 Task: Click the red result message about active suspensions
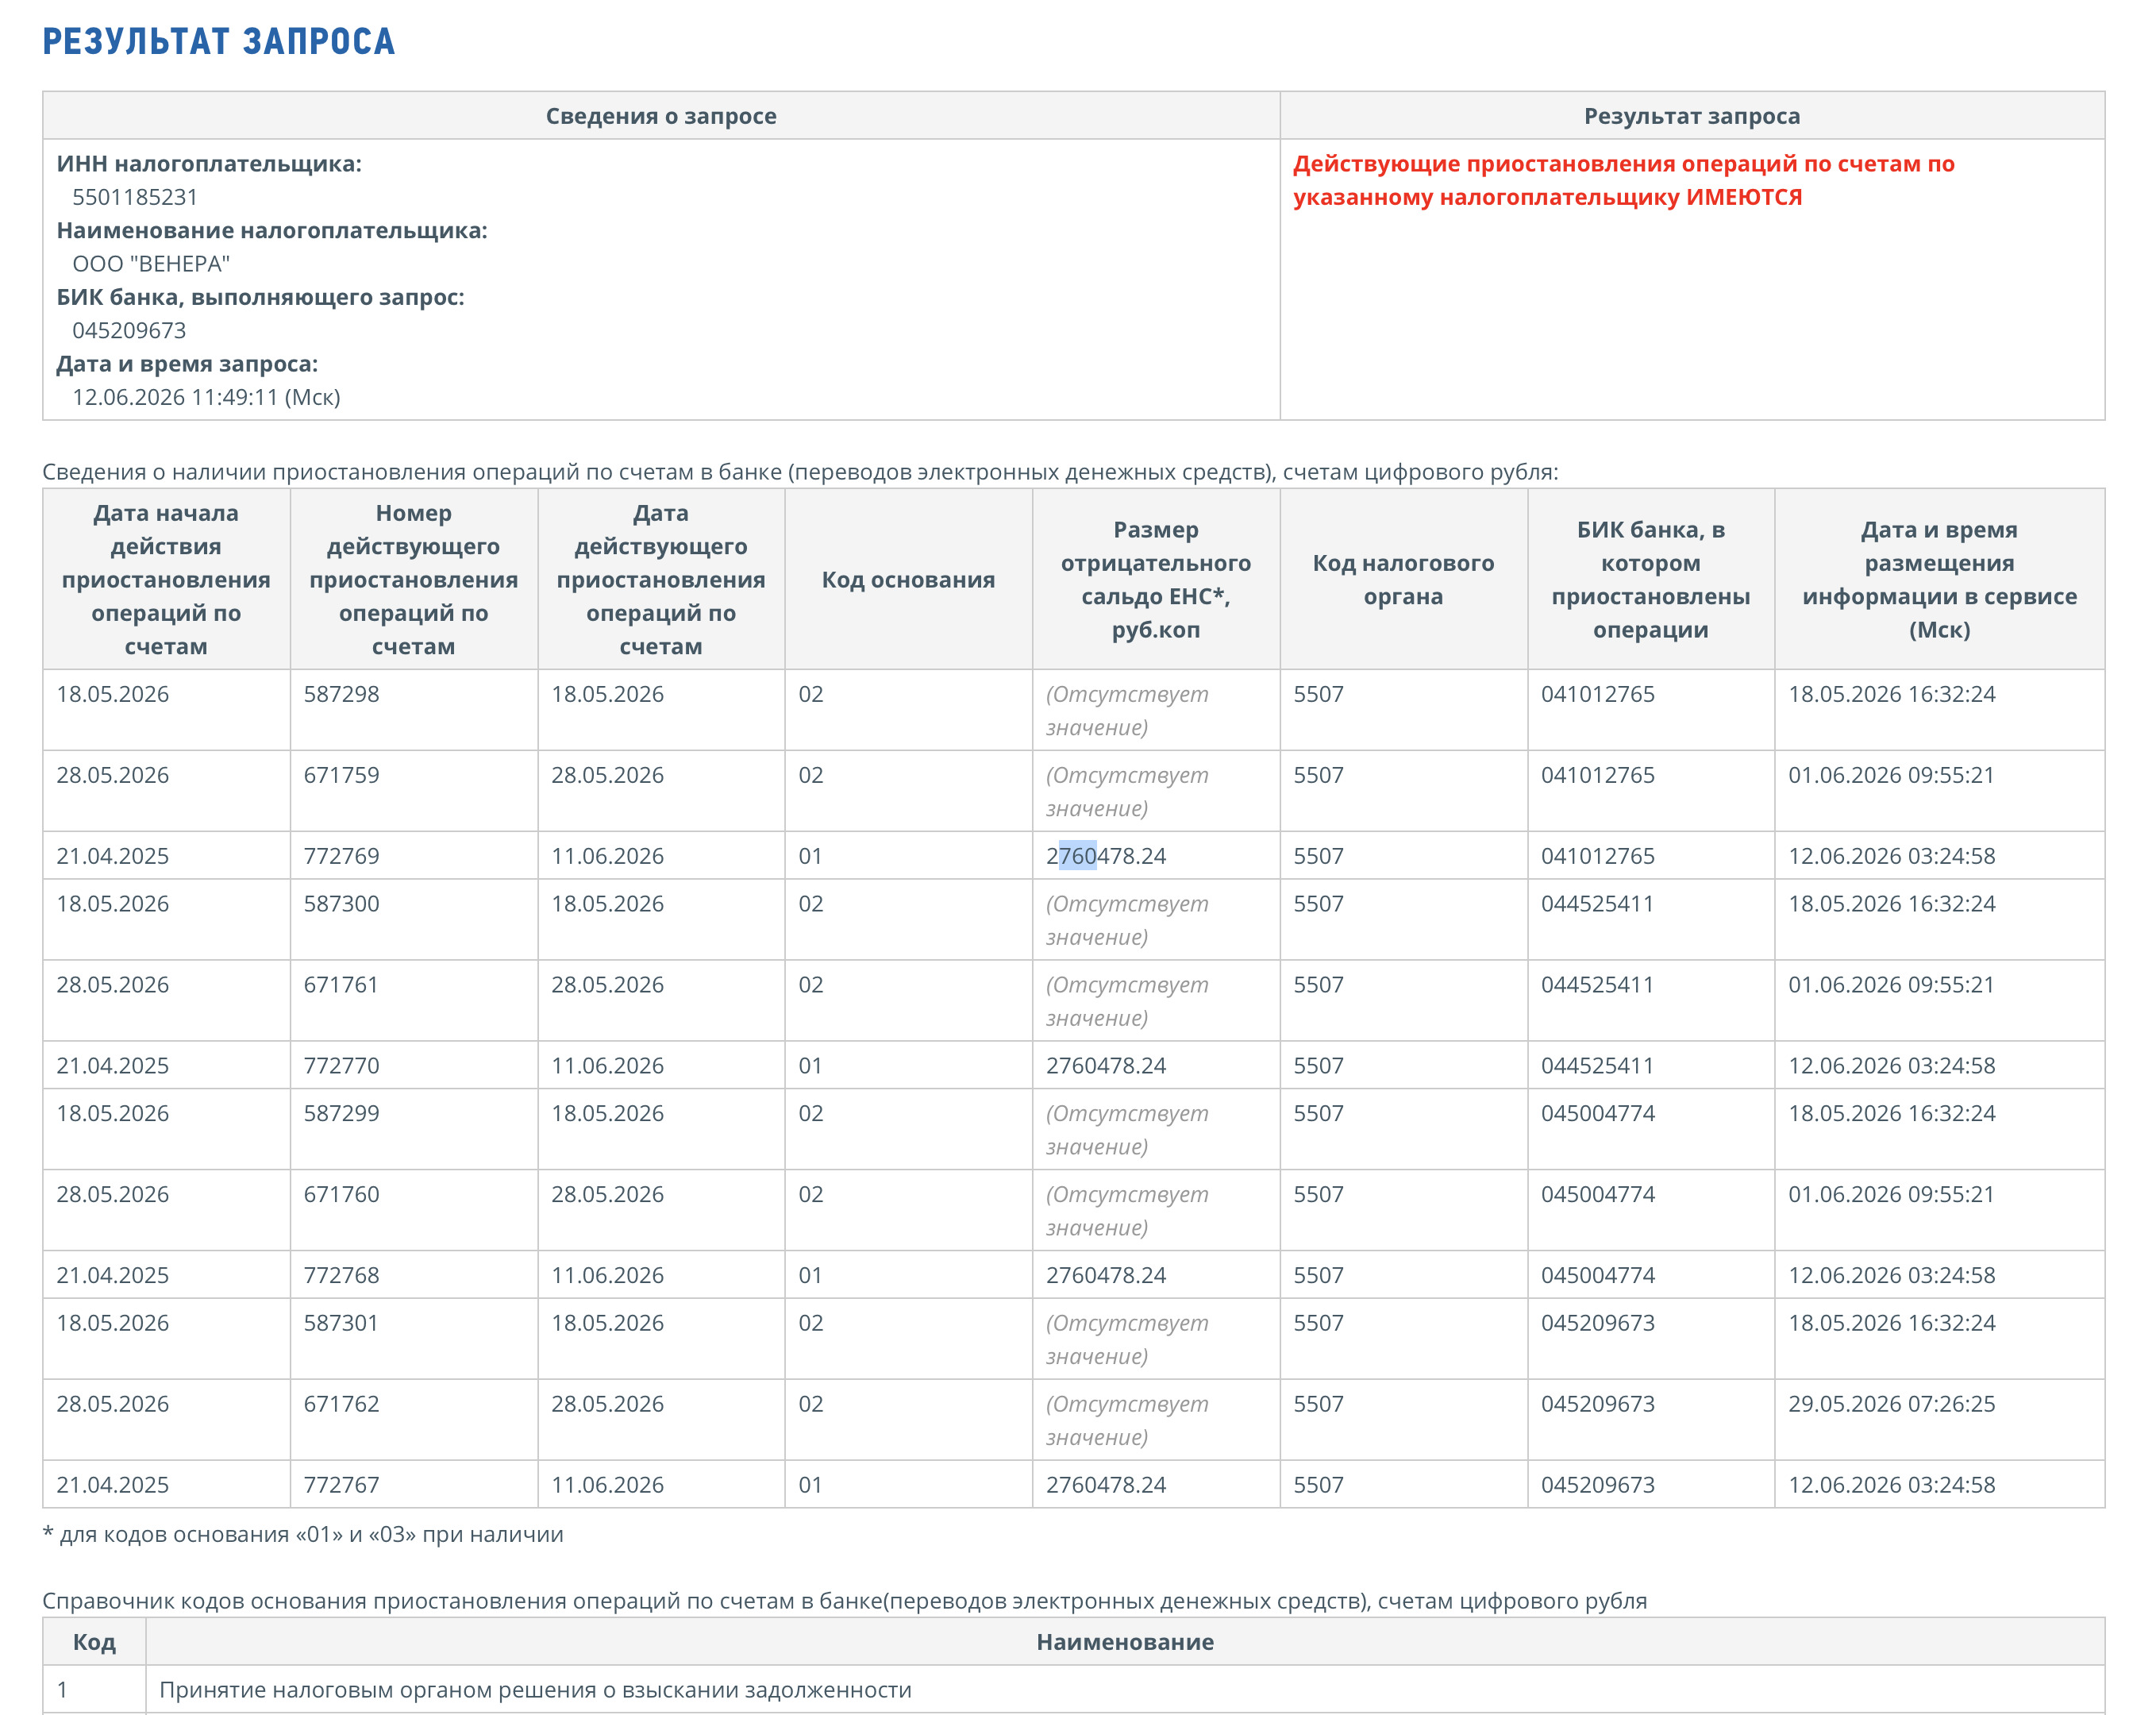coord(1623,180)
